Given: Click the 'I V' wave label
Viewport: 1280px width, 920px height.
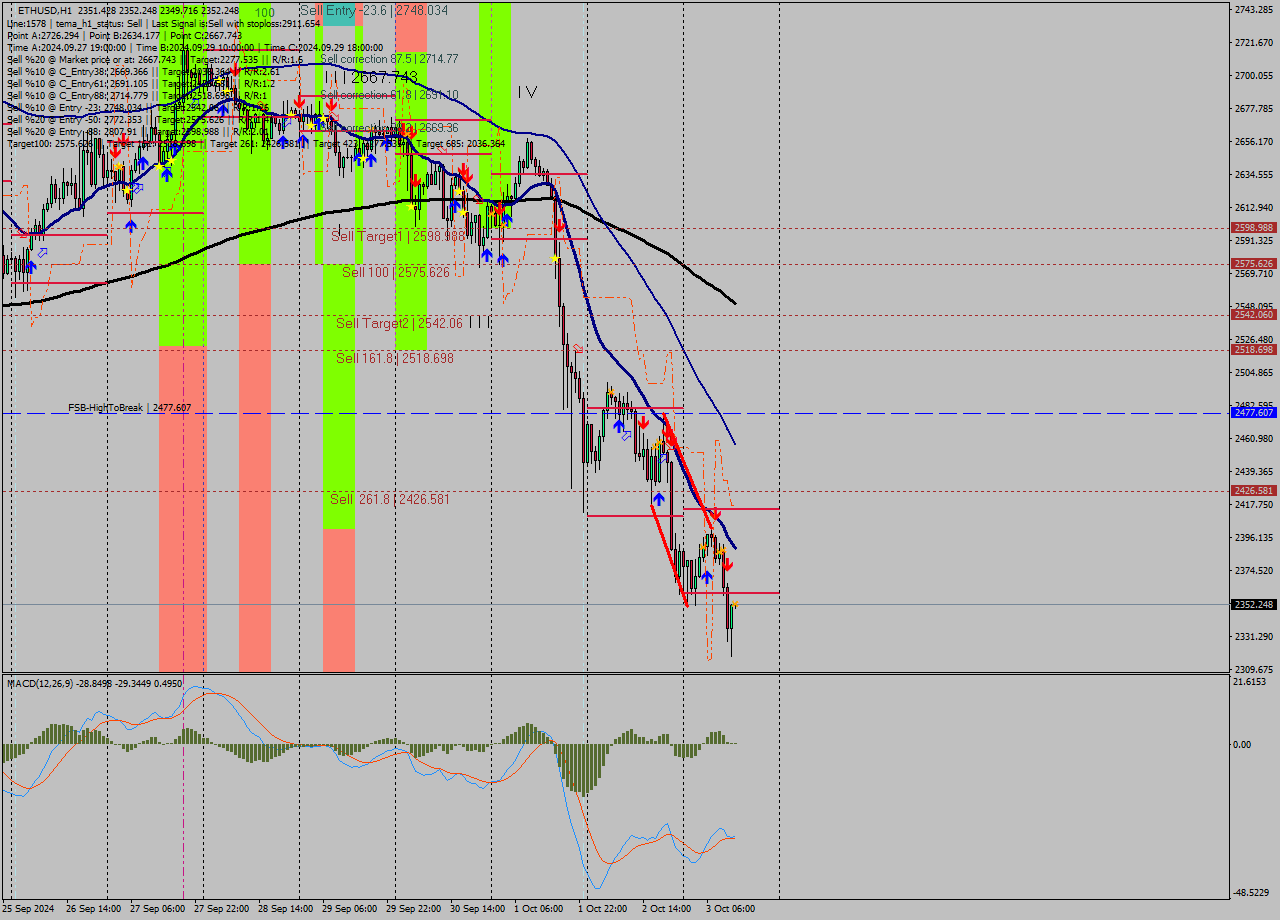Looking at the screenshot, I should (x=527, y=92).
